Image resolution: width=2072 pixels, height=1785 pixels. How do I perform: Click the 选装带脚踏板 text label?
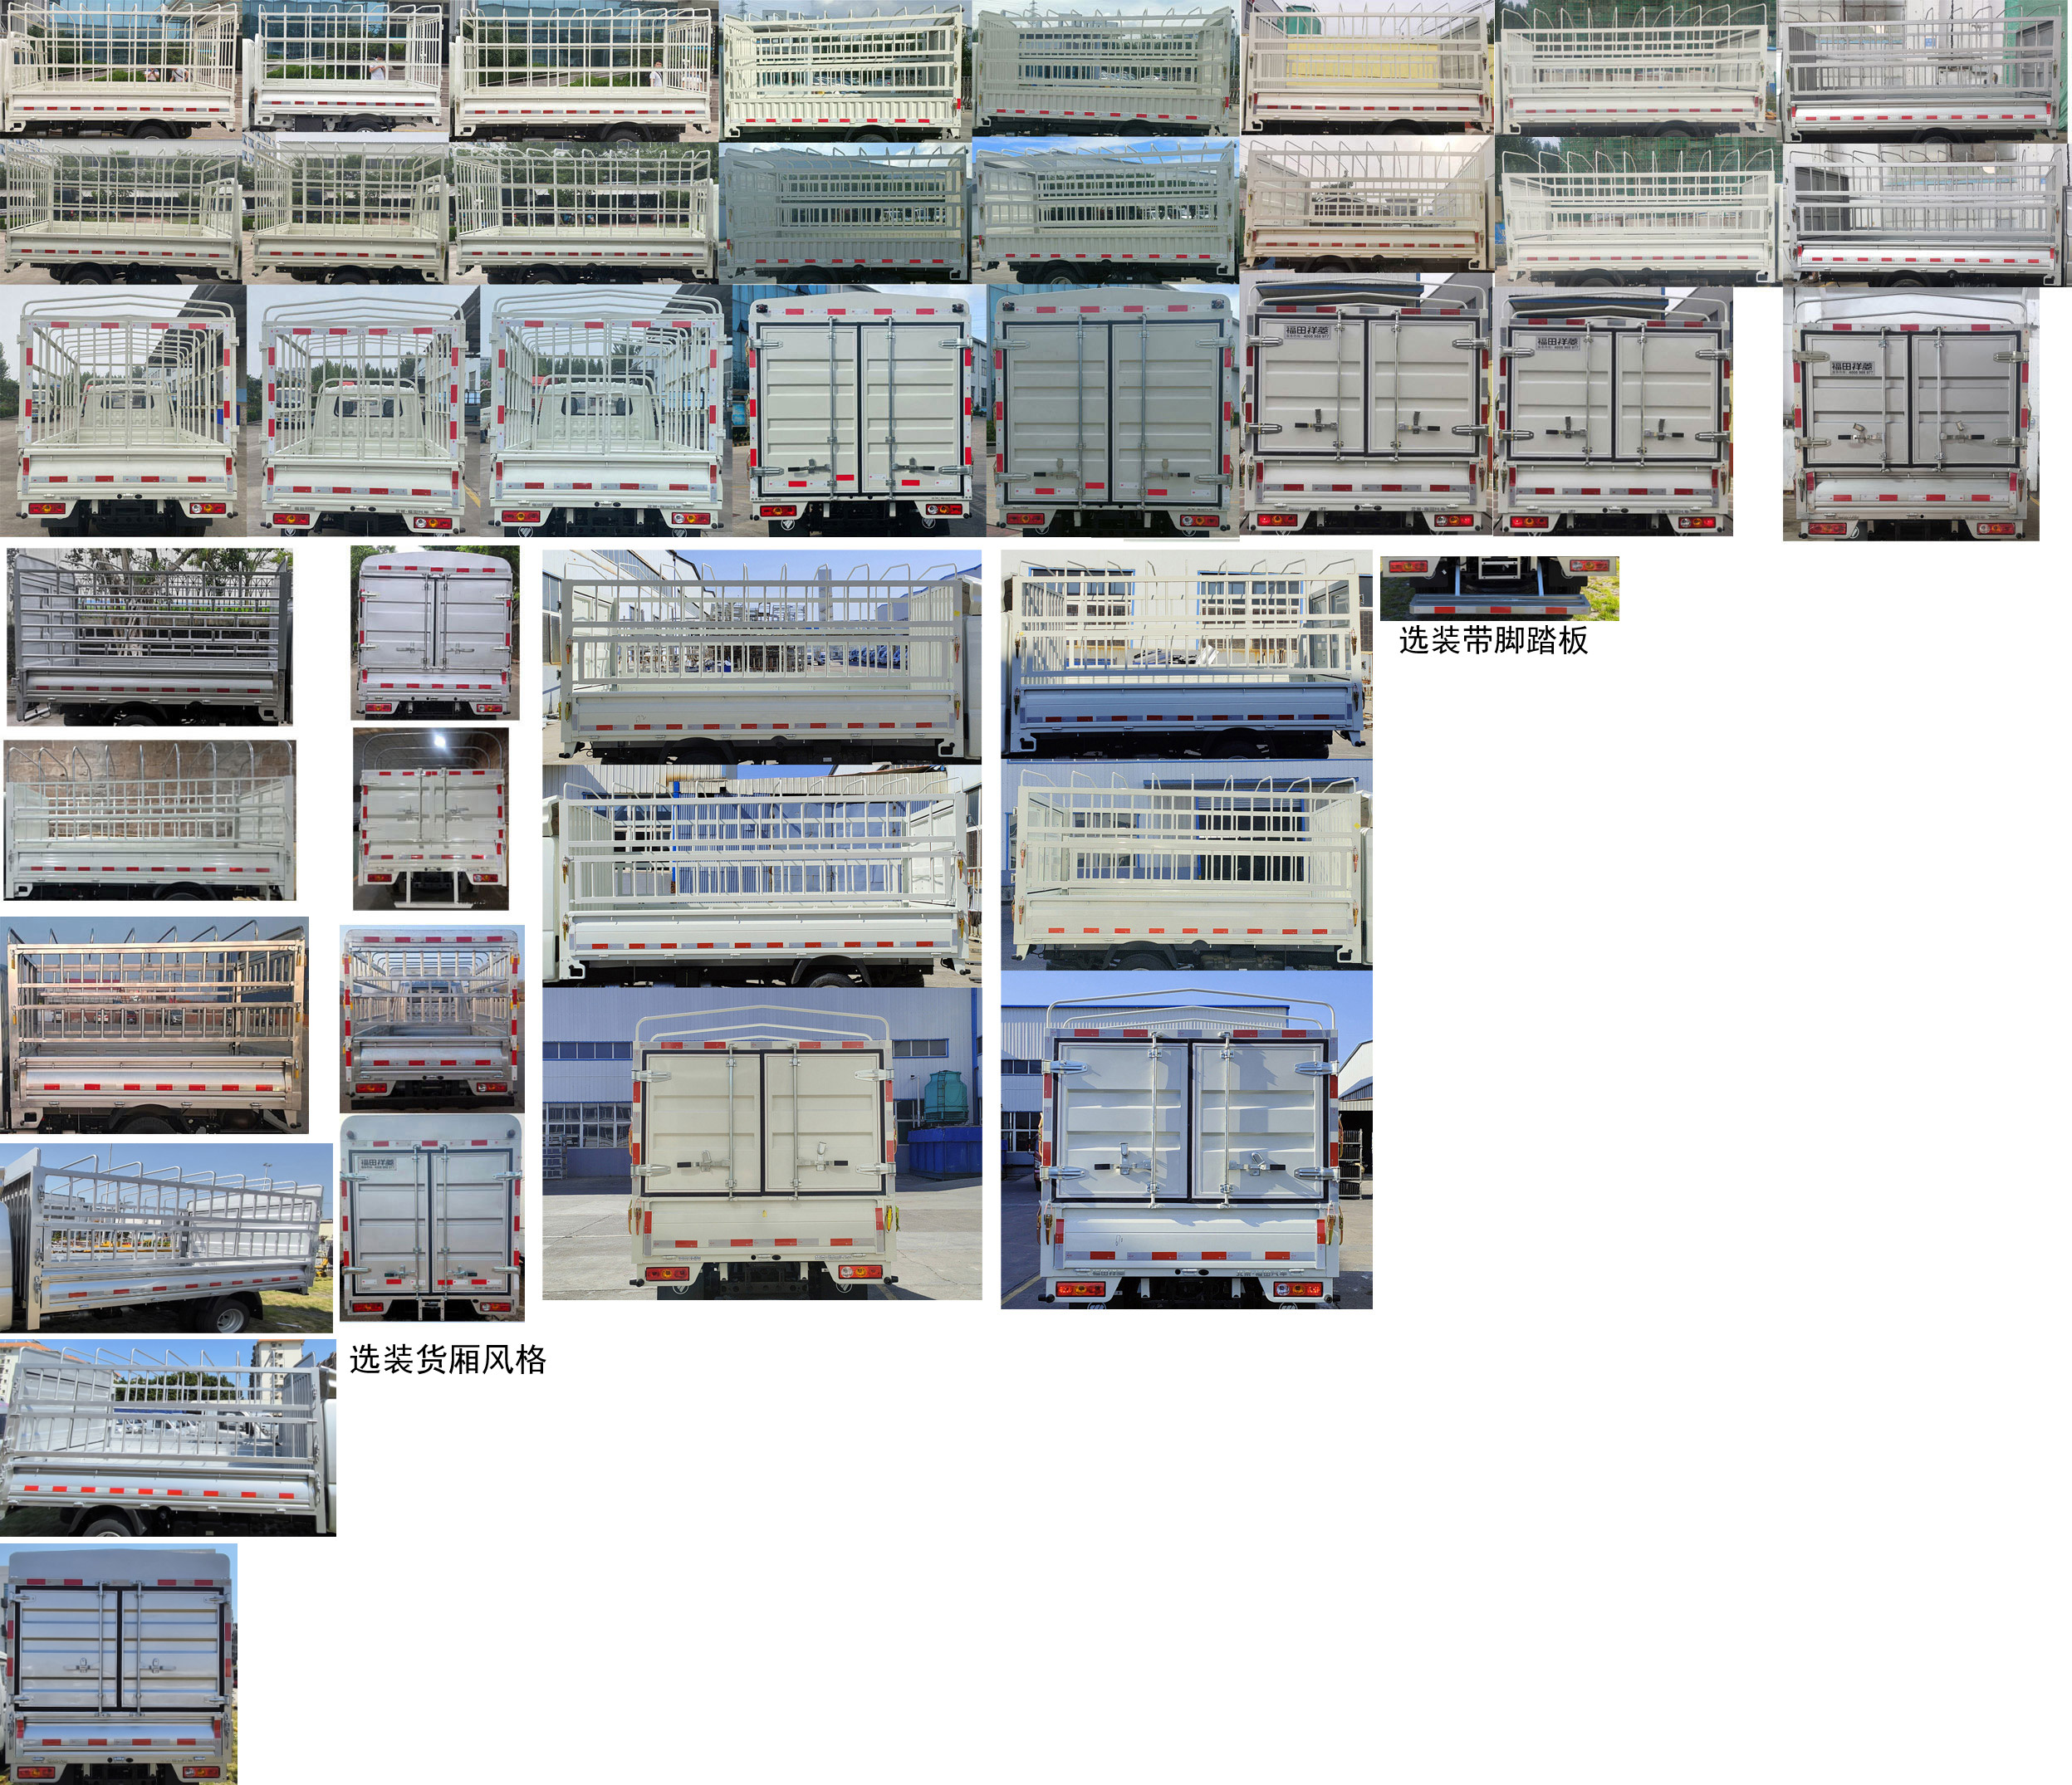pyautogui.click(x=1492, y=641)
